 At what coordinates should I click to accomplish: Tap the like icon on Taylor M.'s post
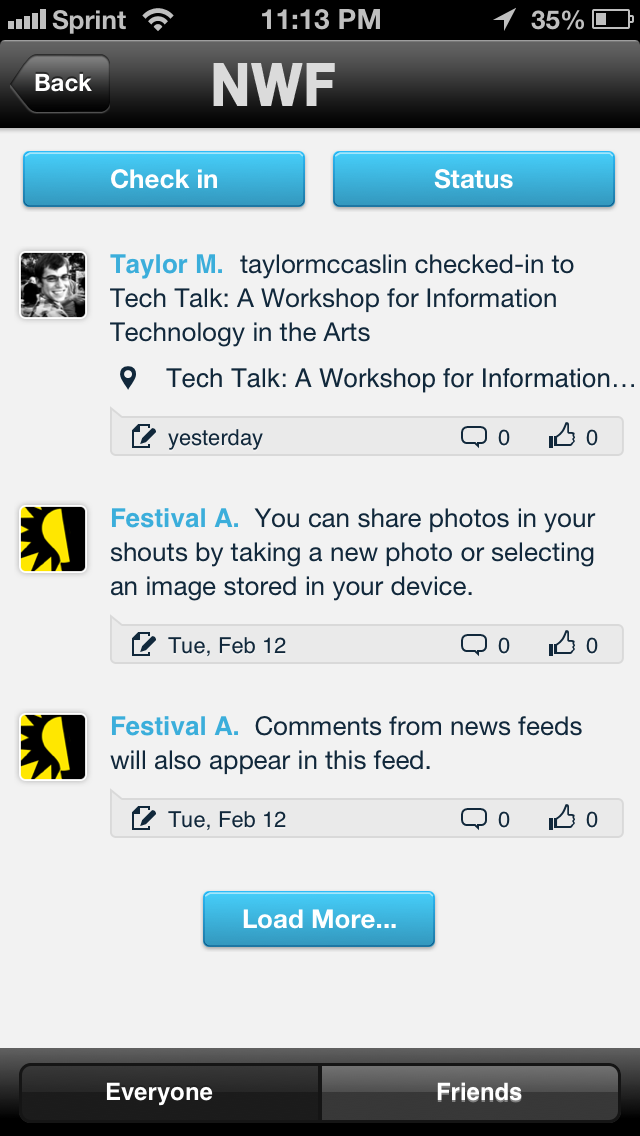tap(563, 437)
